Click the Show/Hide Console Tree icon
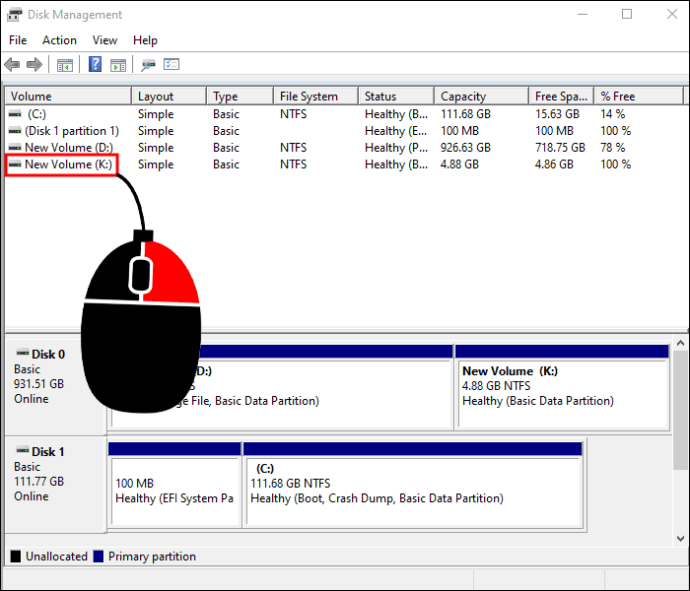Image resolution: width=690 pixels, height=591 pixels. pyautogui.click(x=64, y=65)
